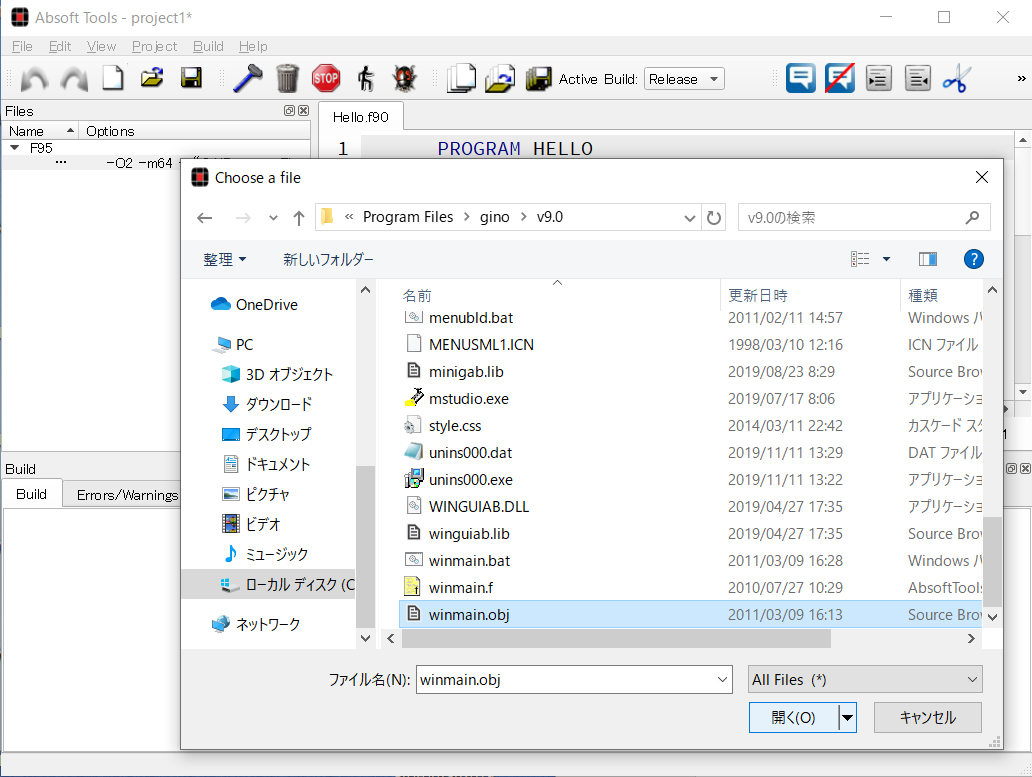The width and height of the screenshot is (1032, 777).
Task: Collapse the F95 tree node
Action: (x=14, y=148)
